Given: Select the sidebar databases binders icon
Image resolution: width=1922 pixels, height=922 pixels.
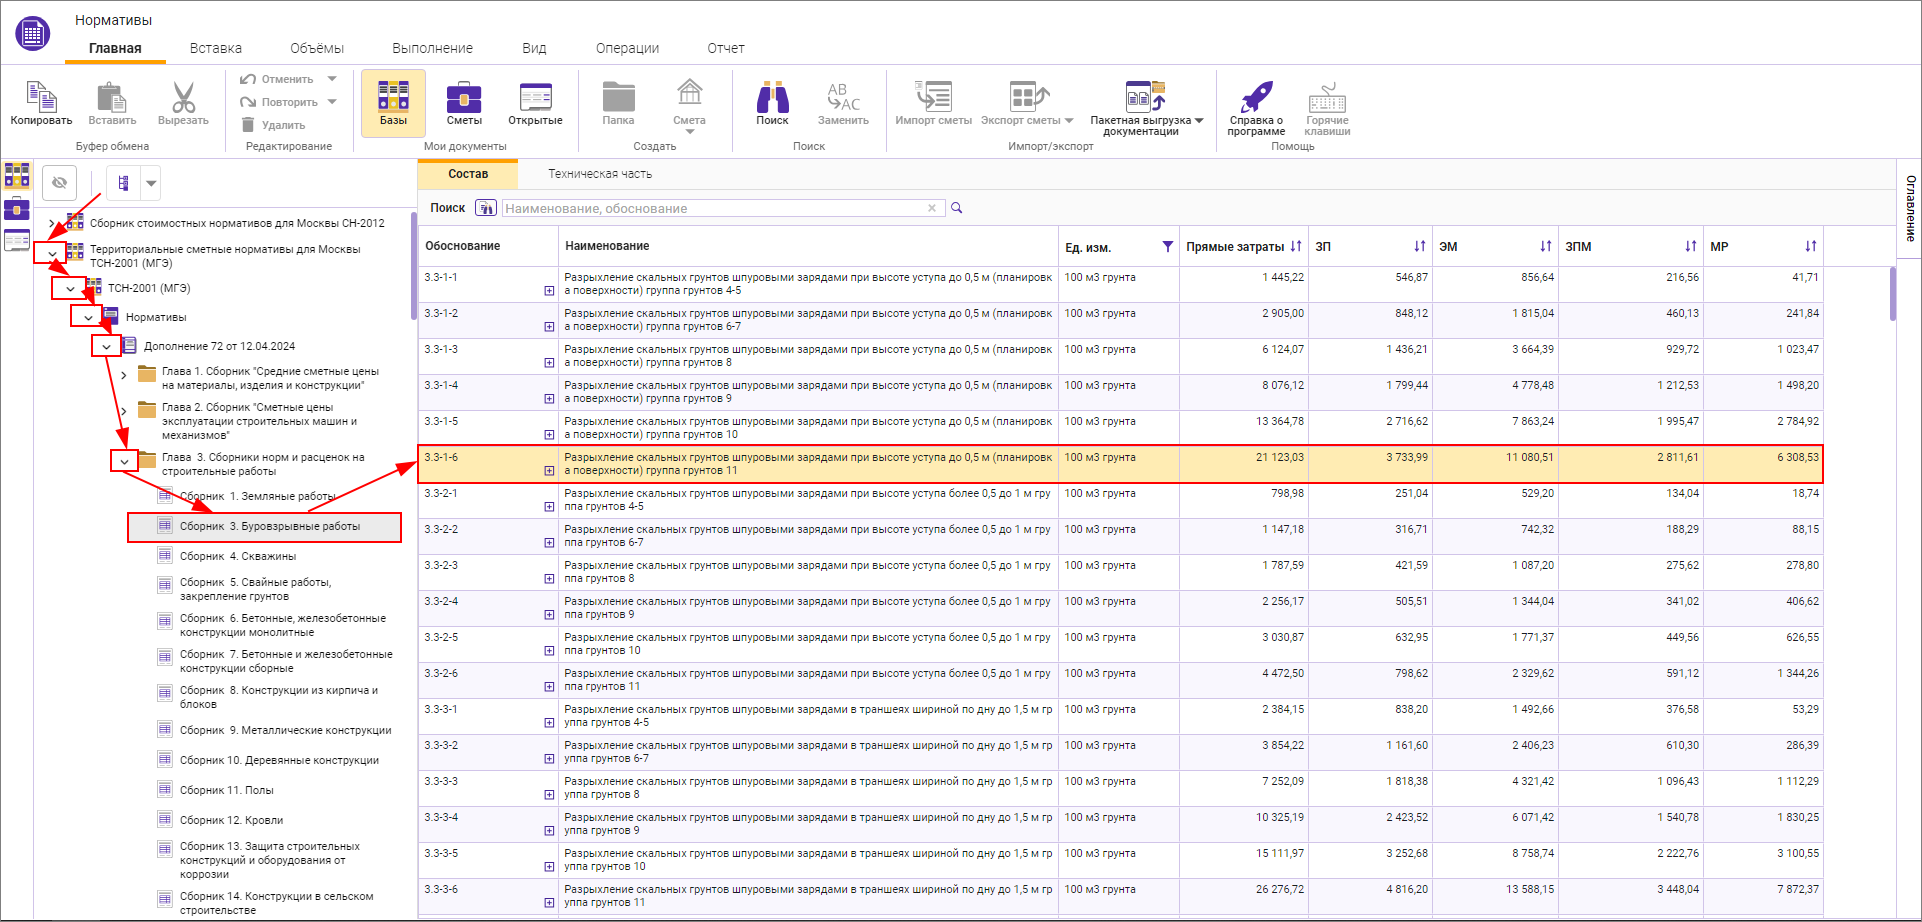Looking at the screenshot, I should point(17,175).
